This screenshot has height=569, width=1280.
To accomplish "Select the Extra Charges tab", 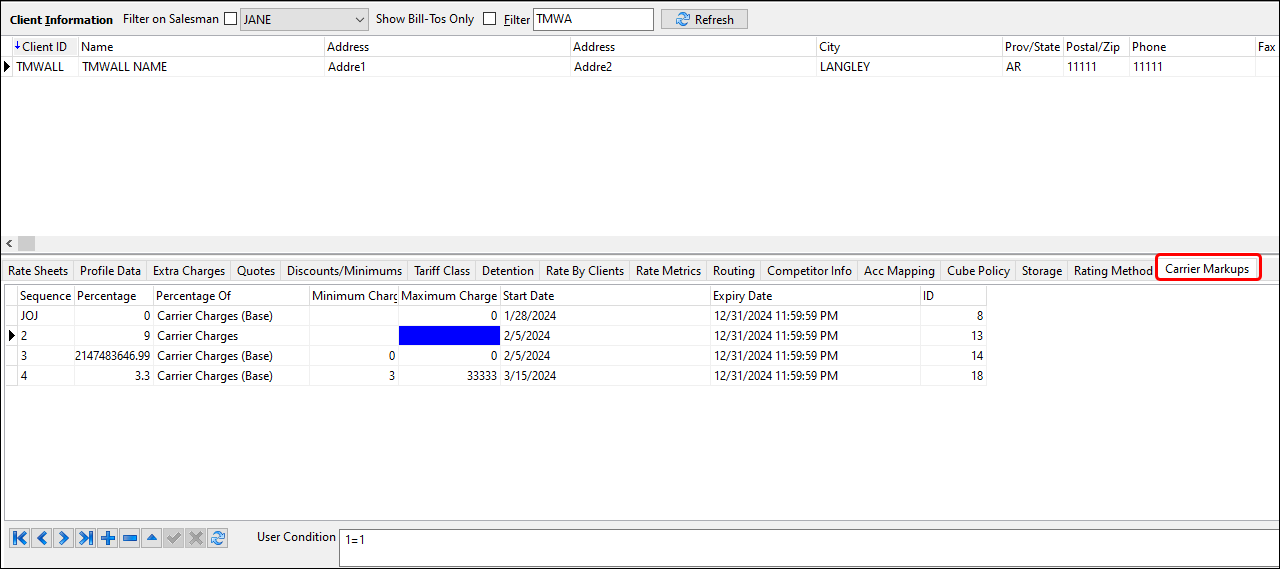I will click(x=189, y=271).
